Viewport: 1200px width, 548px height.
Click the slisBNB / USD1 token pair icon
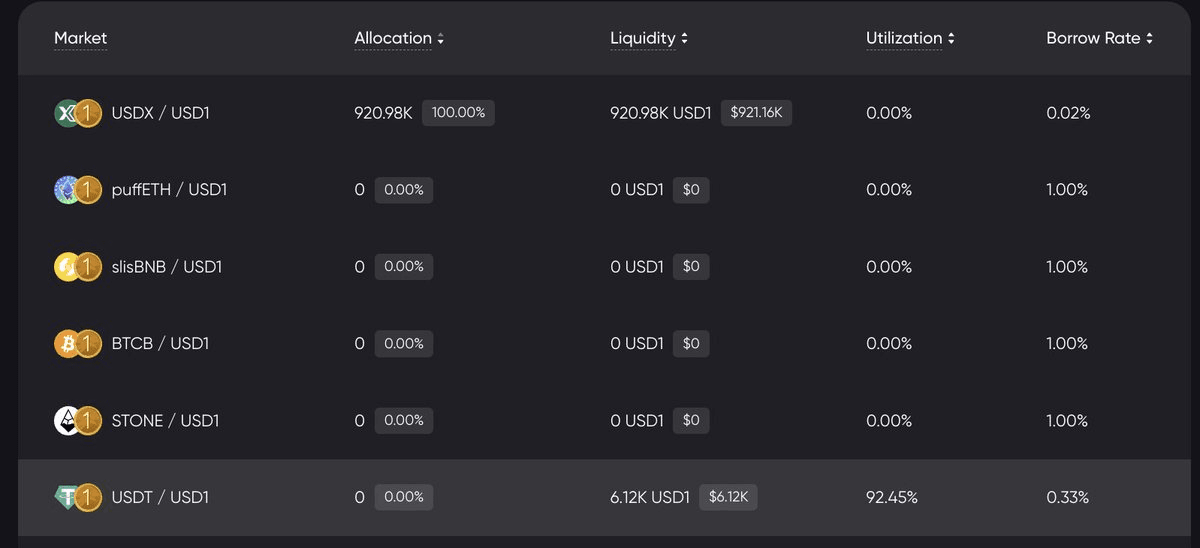(x=77, y=267)
